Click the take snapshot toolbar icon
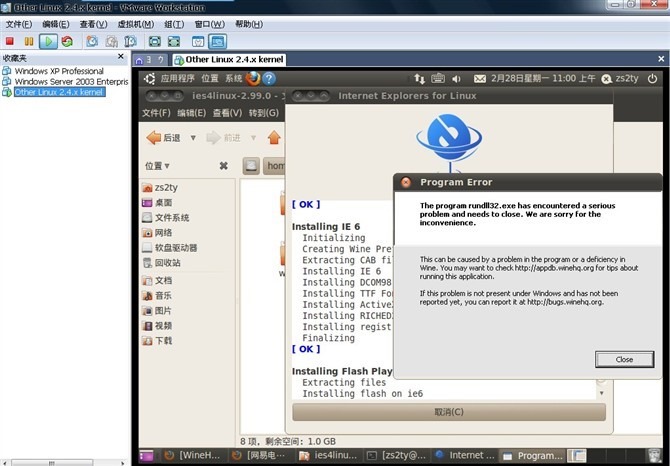Screen dimensions: 670x466 [92, 41]
